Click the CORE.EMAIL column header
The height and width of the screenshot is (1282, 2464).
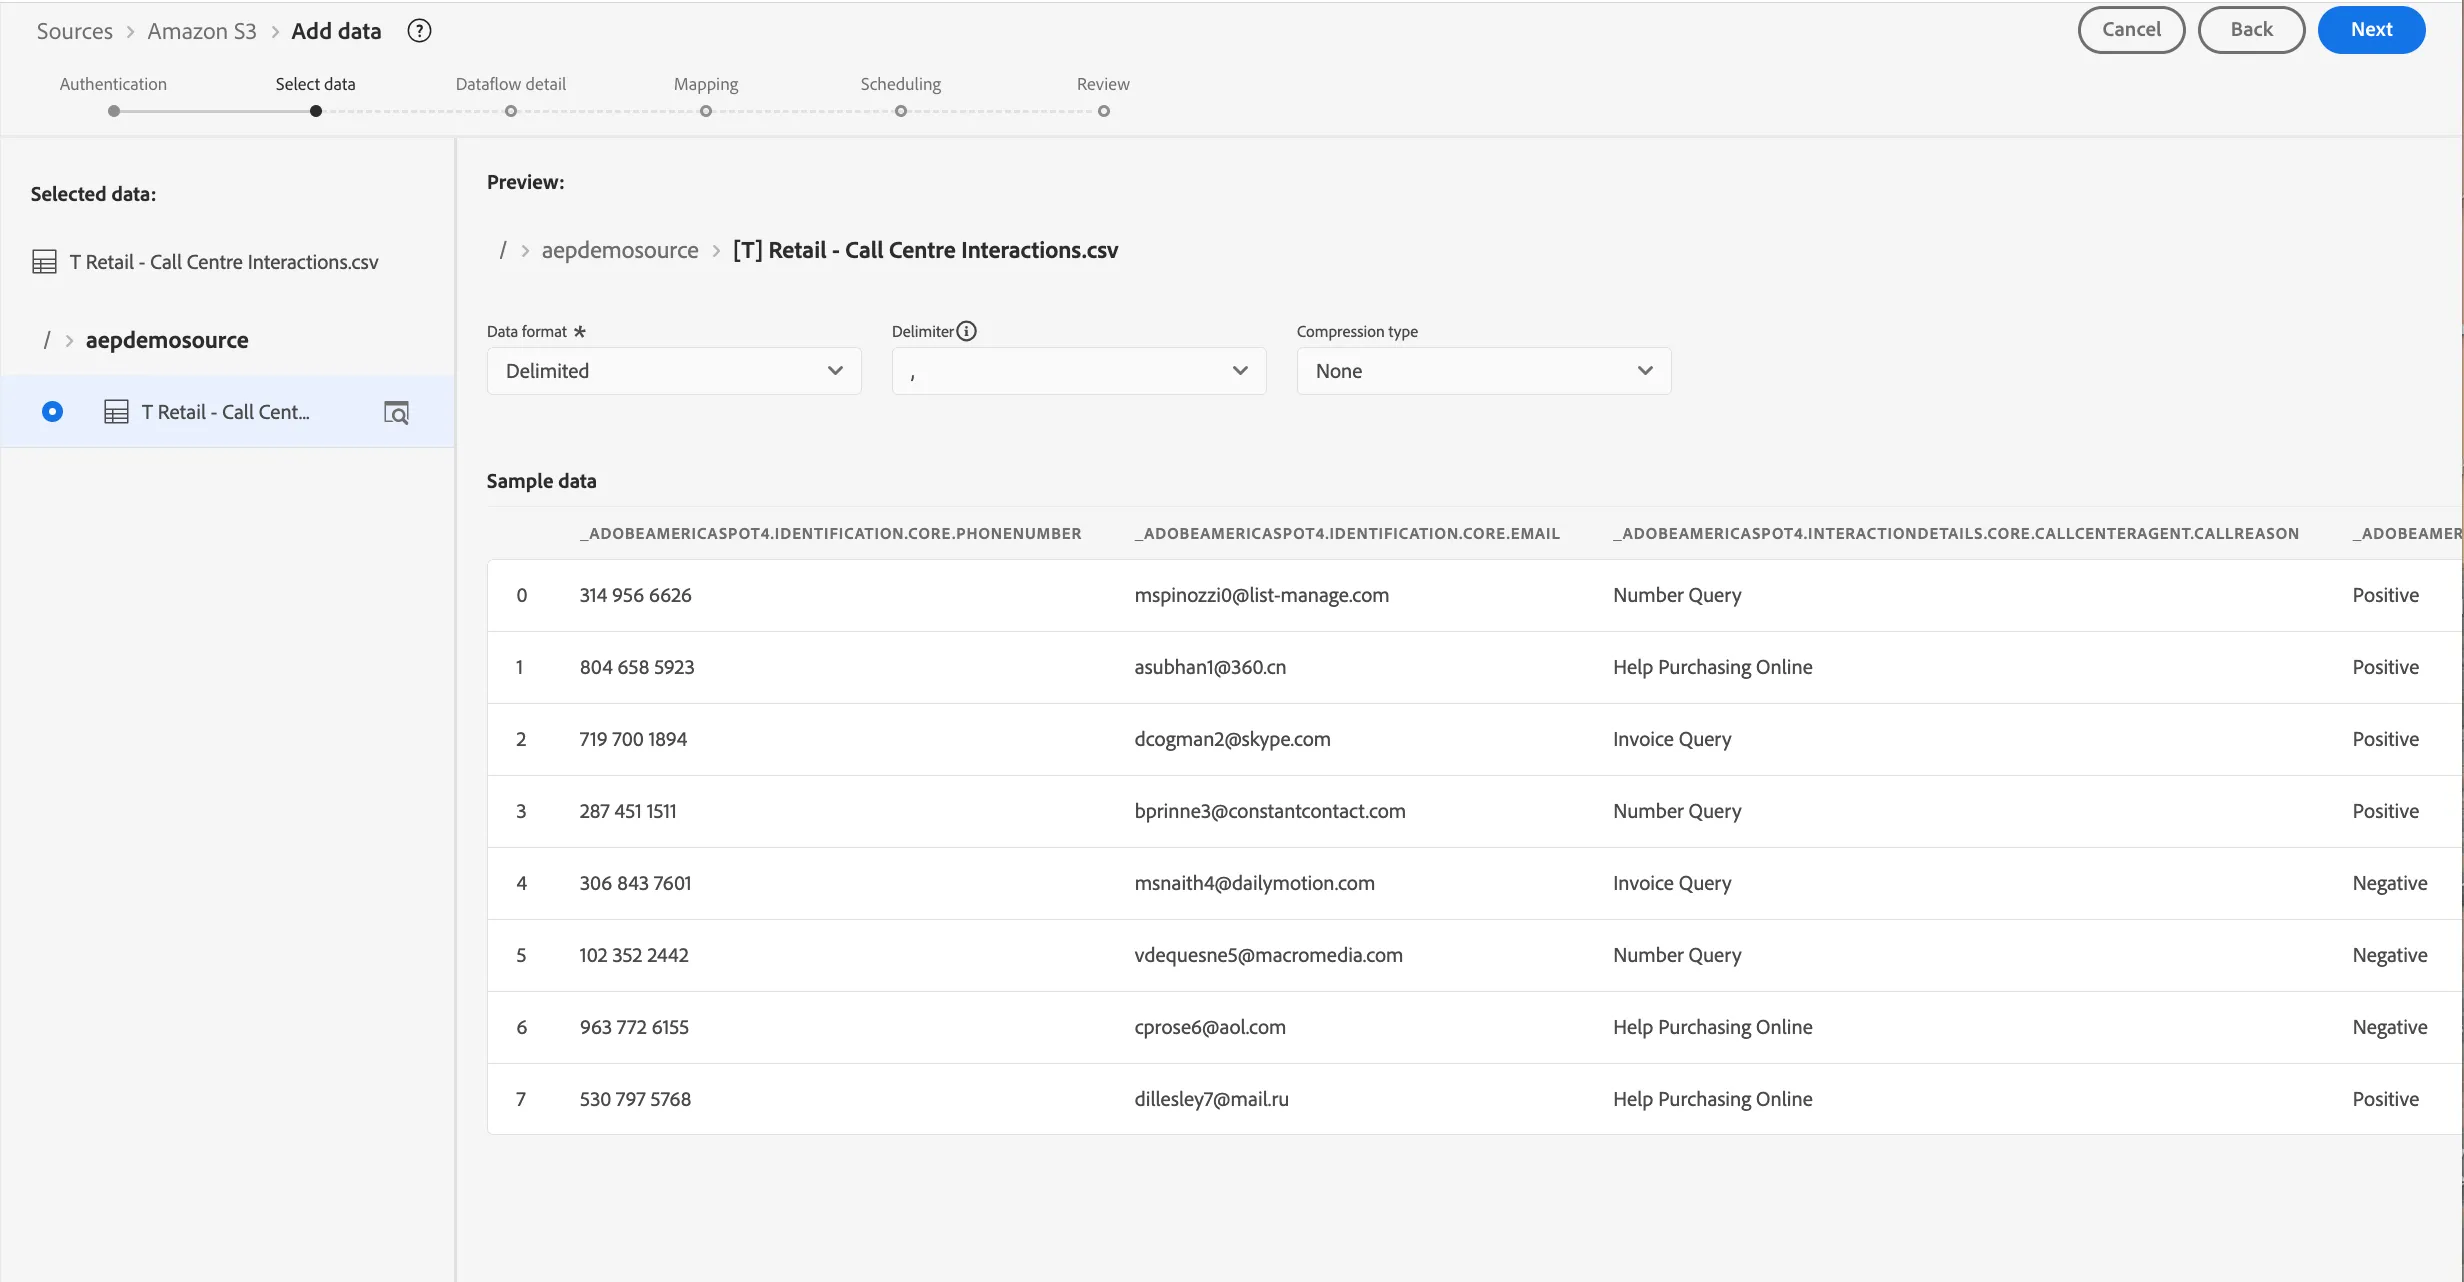click(1347, 534)
